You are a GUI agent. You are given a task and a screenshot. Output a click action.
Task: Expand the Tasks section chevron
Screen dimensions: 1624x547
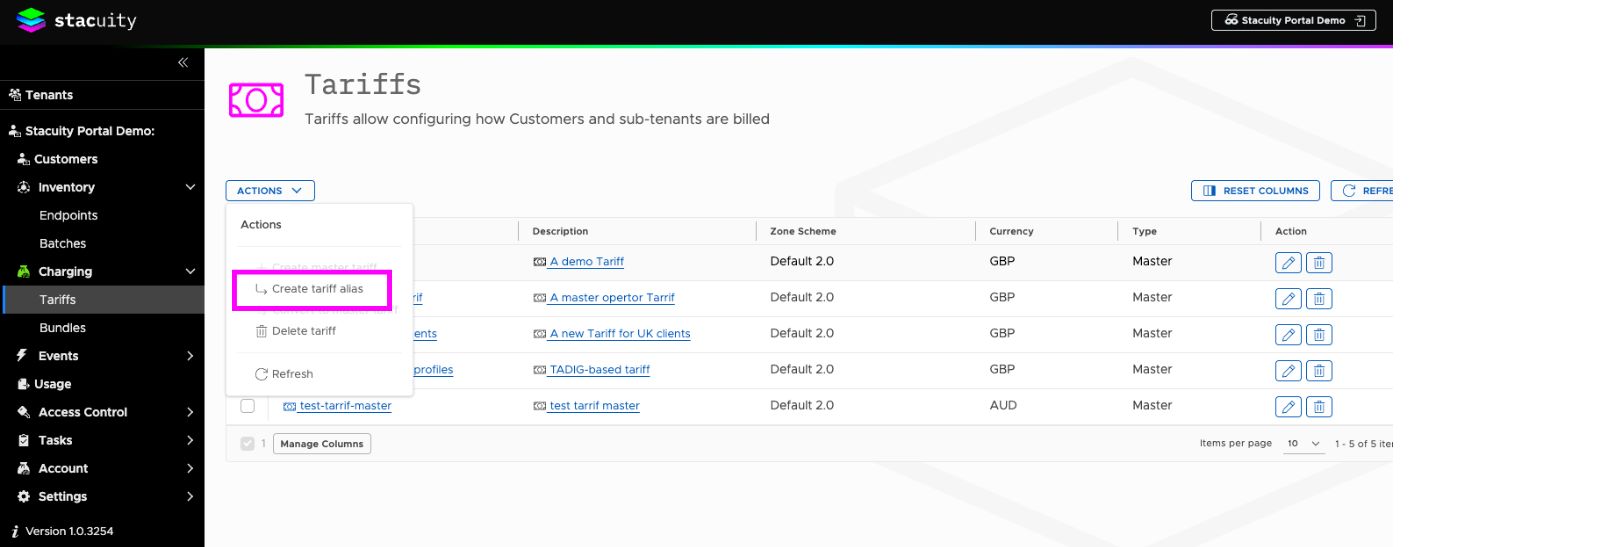(190, 440)
